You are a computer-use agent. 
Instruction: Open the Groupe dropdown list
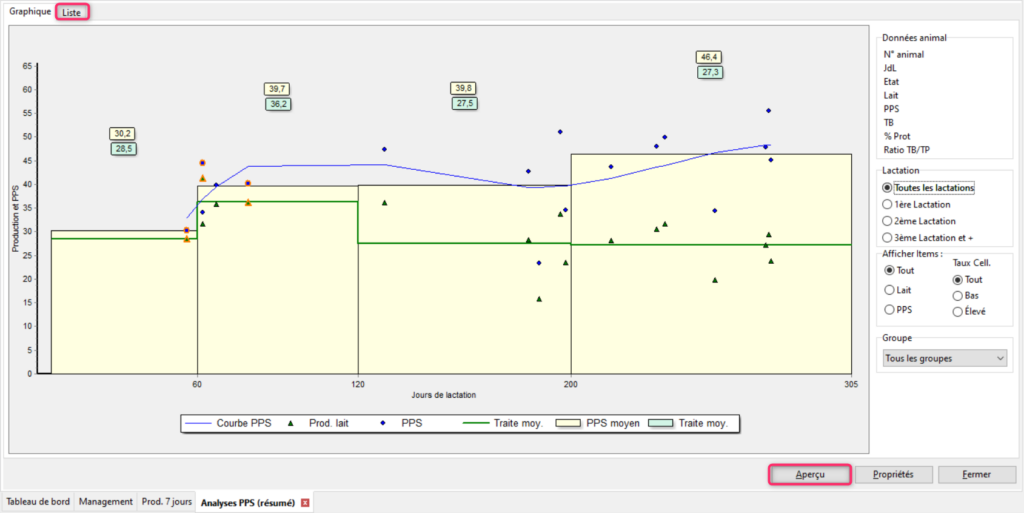[x=943, y=358]
